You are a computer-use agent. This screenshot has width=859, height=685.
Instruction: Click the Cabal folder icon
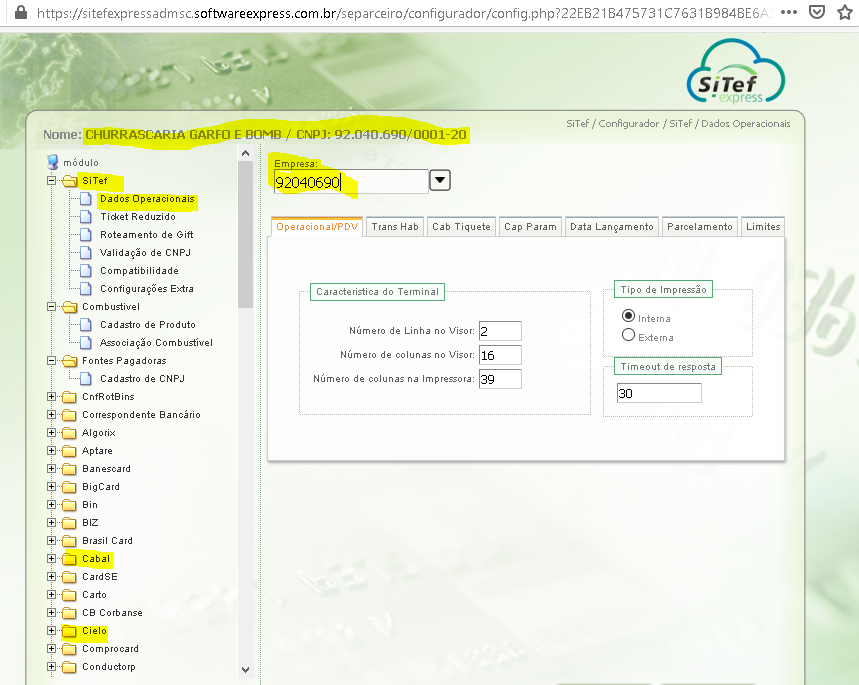pyautogui.click(x=70, y=559)
